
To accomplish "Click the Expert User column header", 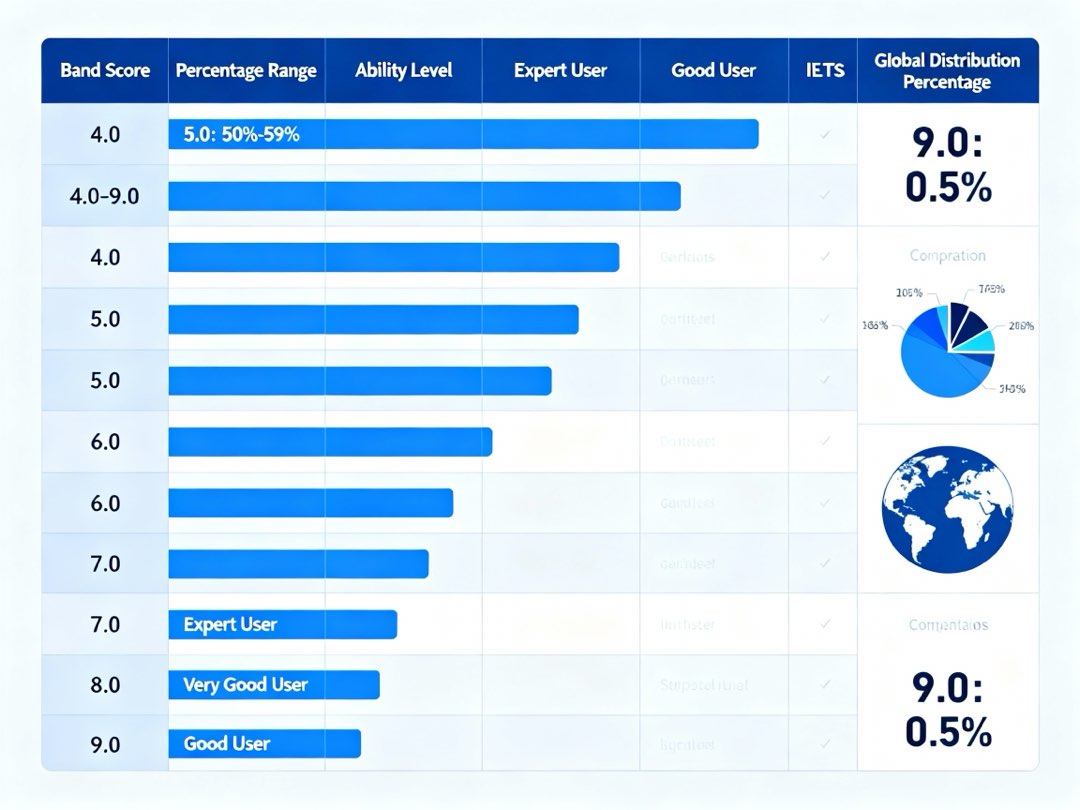I will pyautogui.click(x=560, y=71).
